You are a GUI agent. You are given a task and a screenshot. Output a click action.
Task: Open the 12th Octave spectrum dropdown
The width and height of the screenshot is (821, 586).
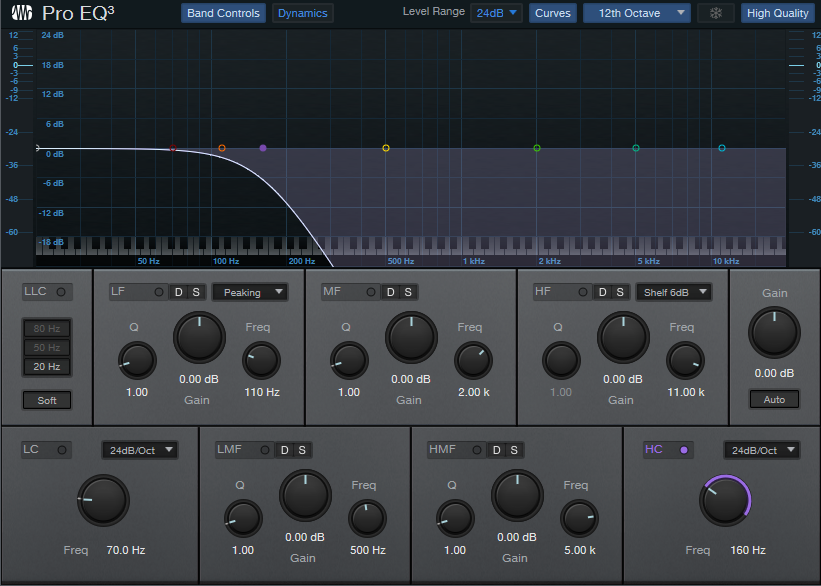(637, 13)
